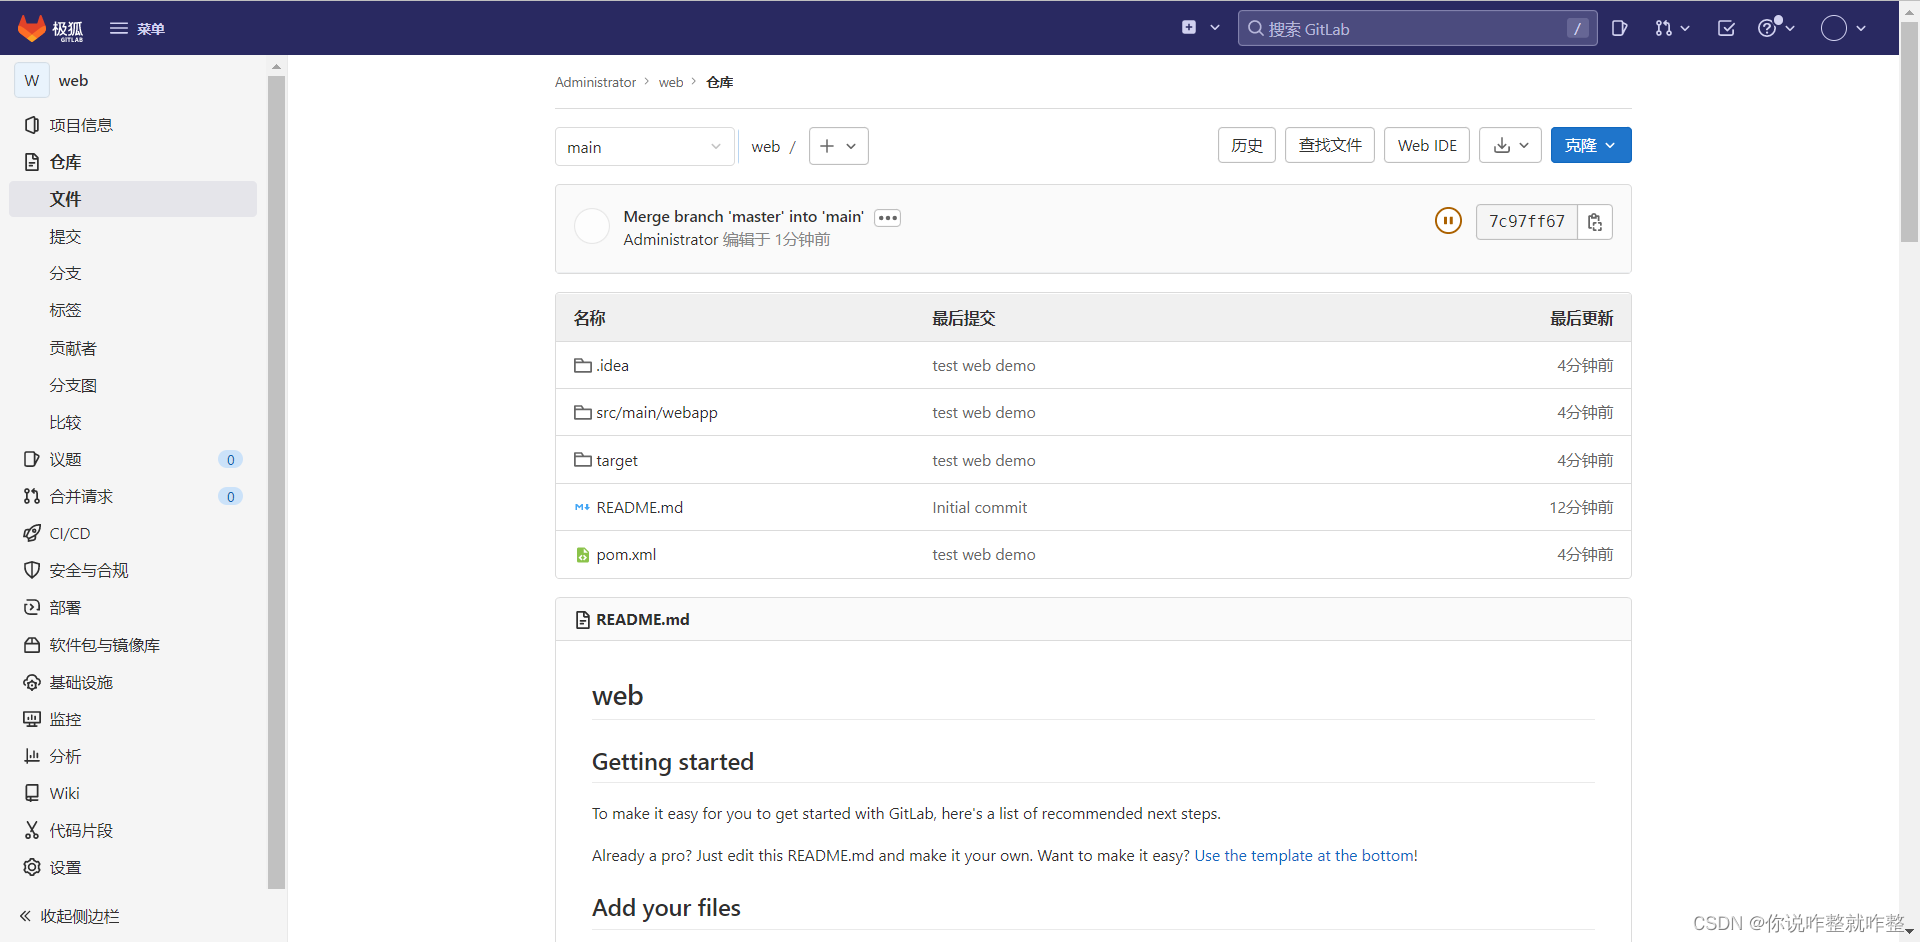
Task: Click the page vertical scrollbar
Action: click(1909, 130)
